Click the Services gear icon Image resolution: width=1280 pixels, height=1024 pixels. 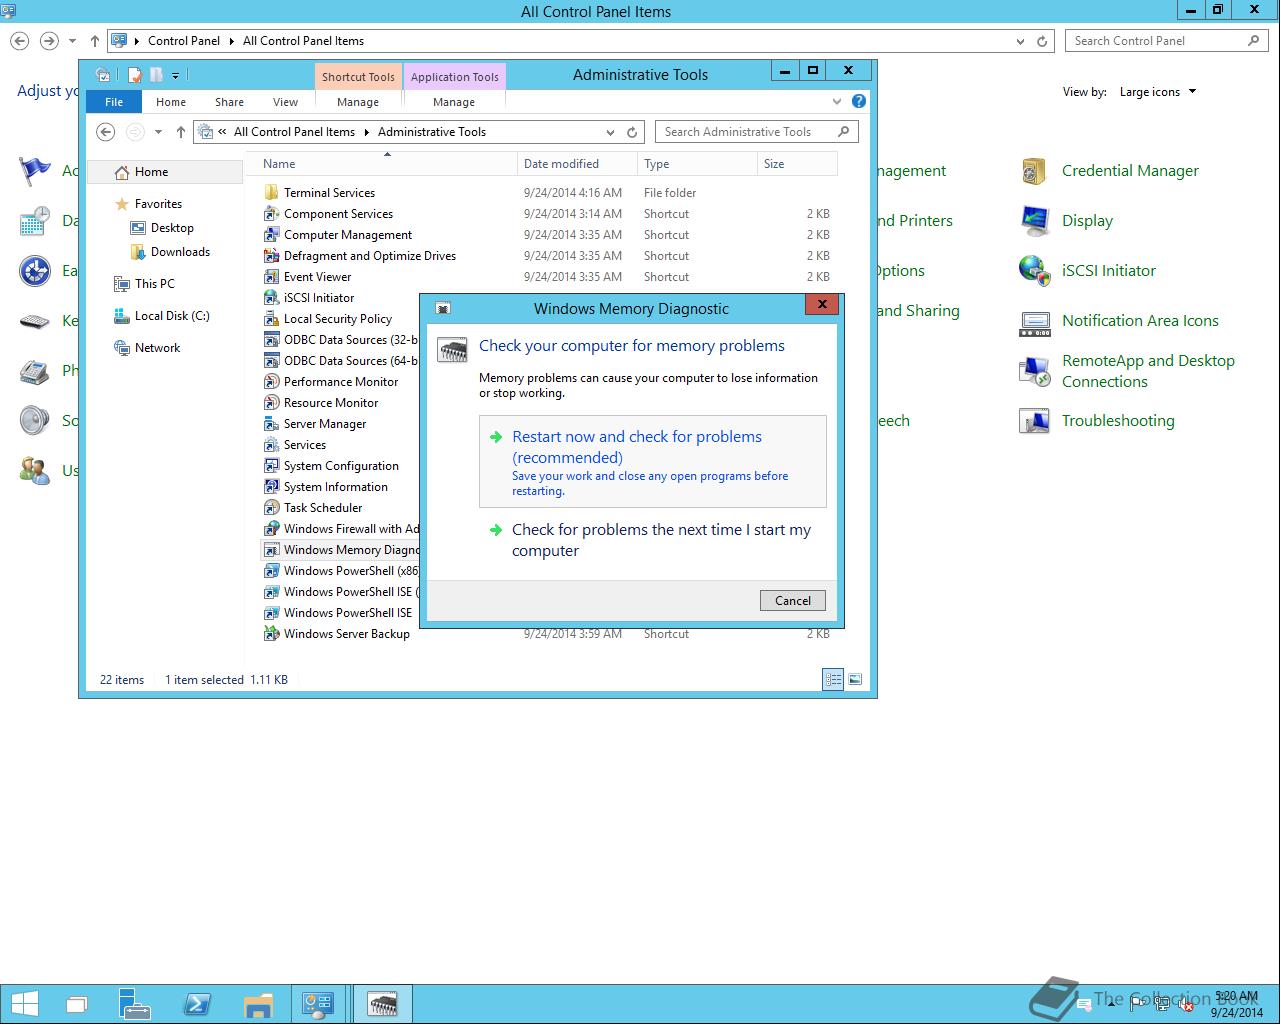(x=271, y=445)
